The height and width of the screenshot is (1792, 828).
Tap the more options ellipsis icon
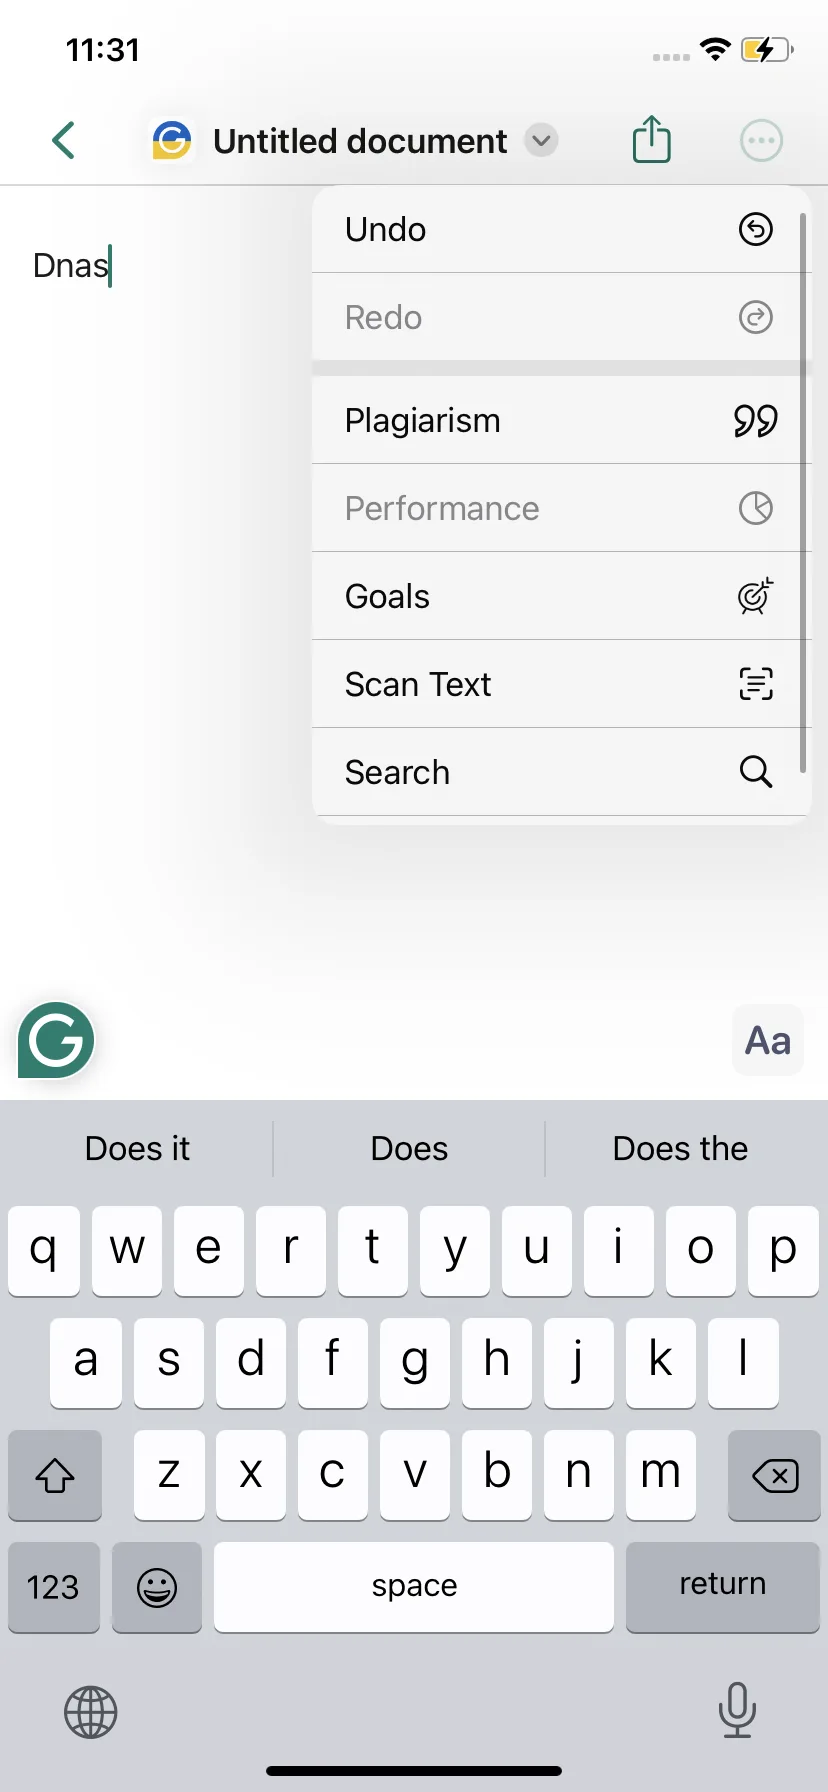(x=761, y=141)
